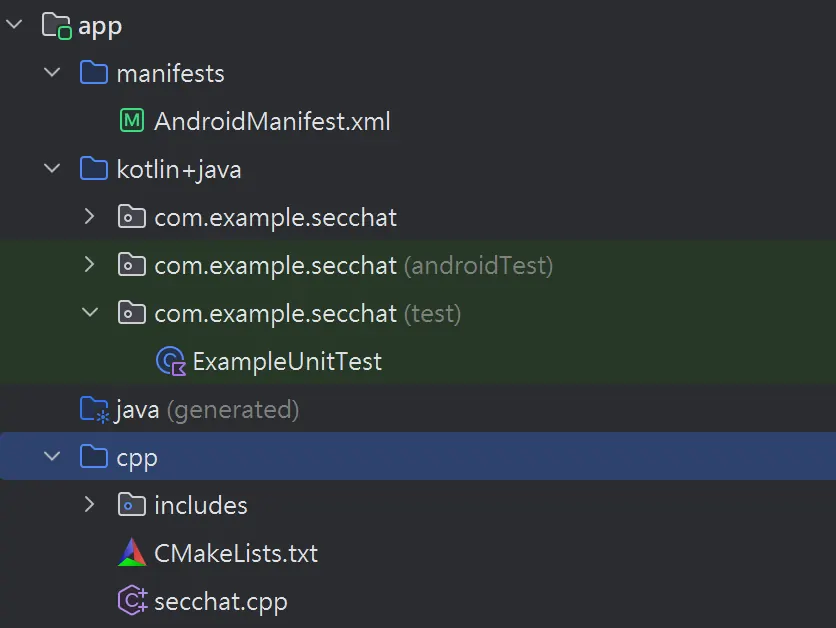The height and width of the screenshot is (628, 836).
Task: Collapse the com.example.secchat (test) package
Action: (90, 312)
